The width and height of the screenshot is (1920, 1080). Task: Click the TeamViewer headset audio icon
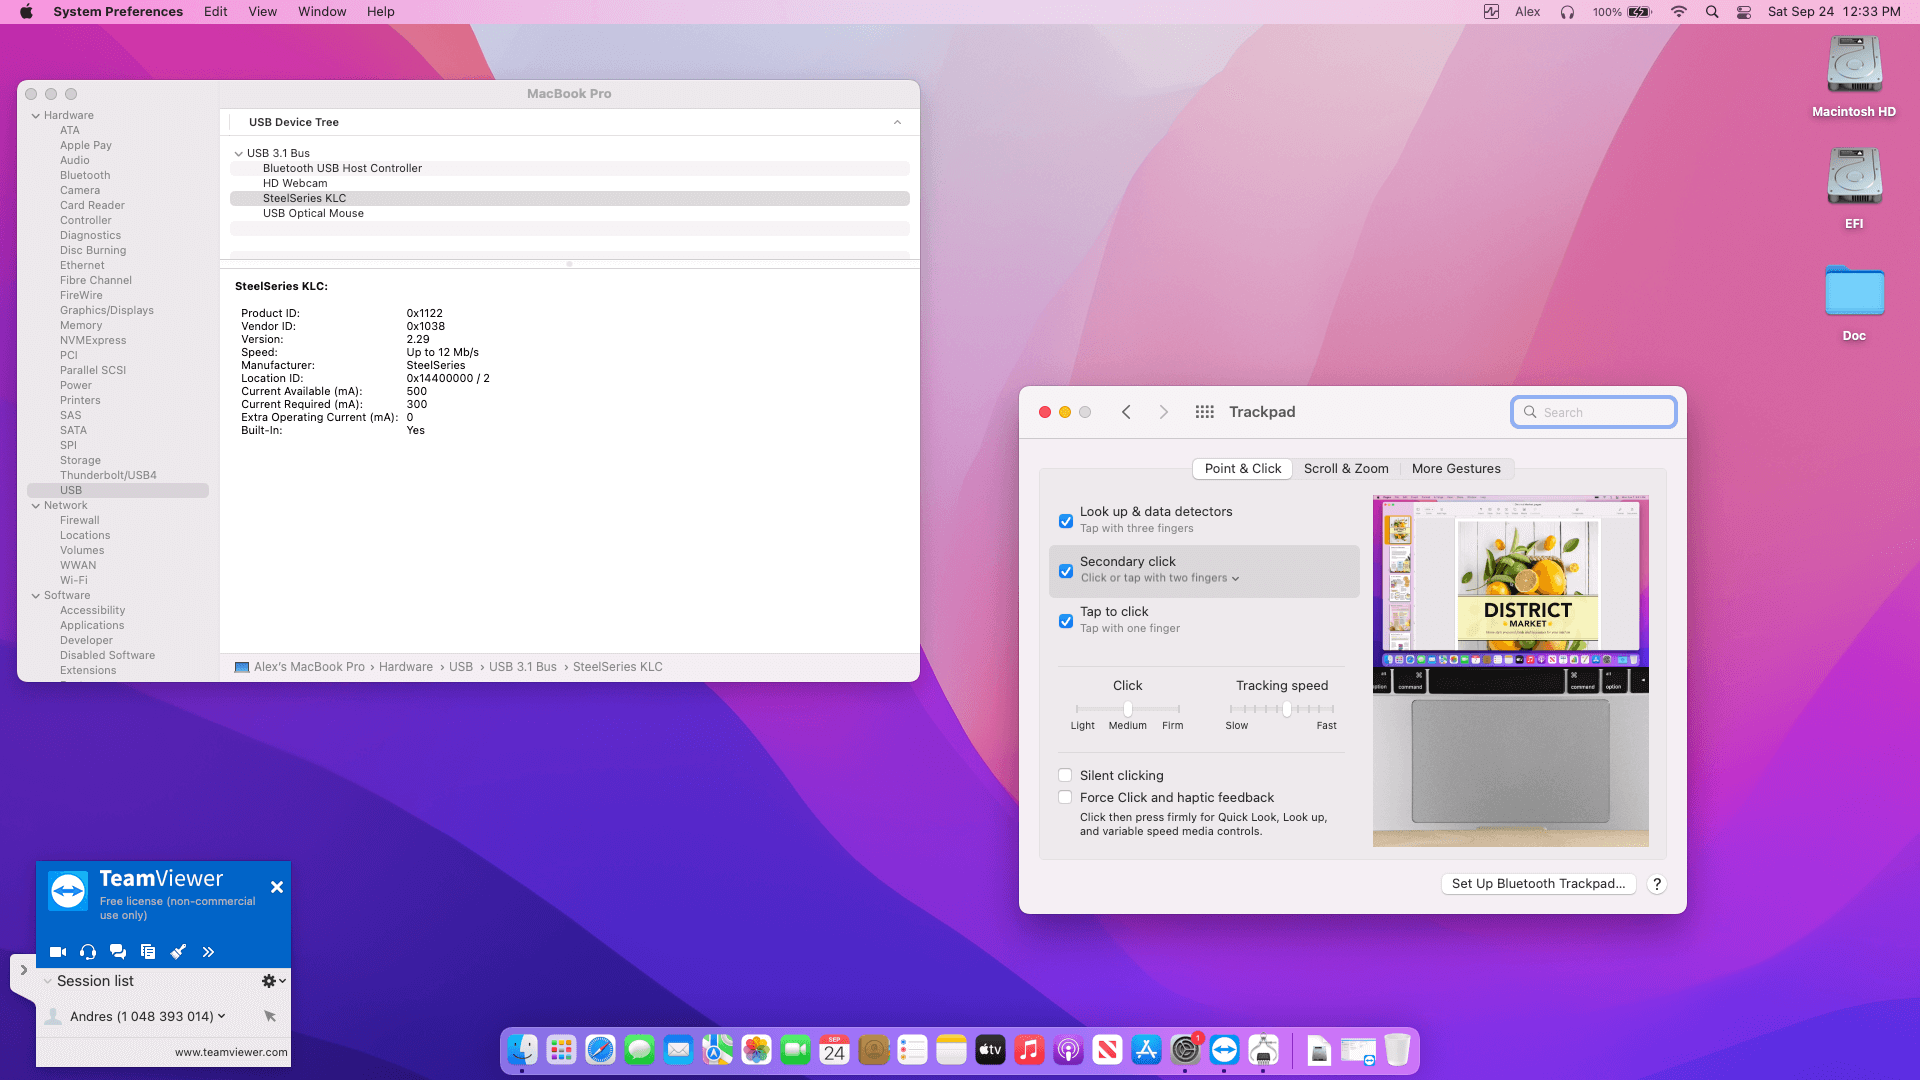[88, 952]
